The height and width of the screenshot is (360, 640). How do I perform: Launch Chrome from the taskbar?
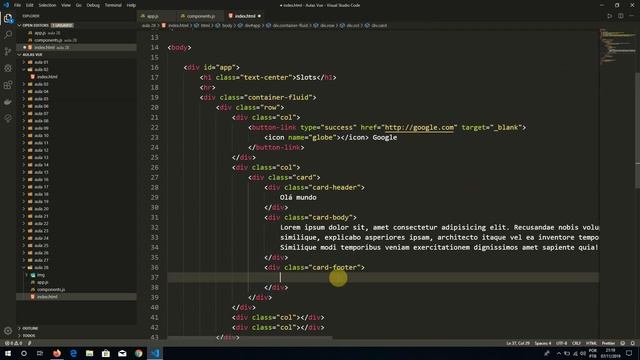click(139, 353)
